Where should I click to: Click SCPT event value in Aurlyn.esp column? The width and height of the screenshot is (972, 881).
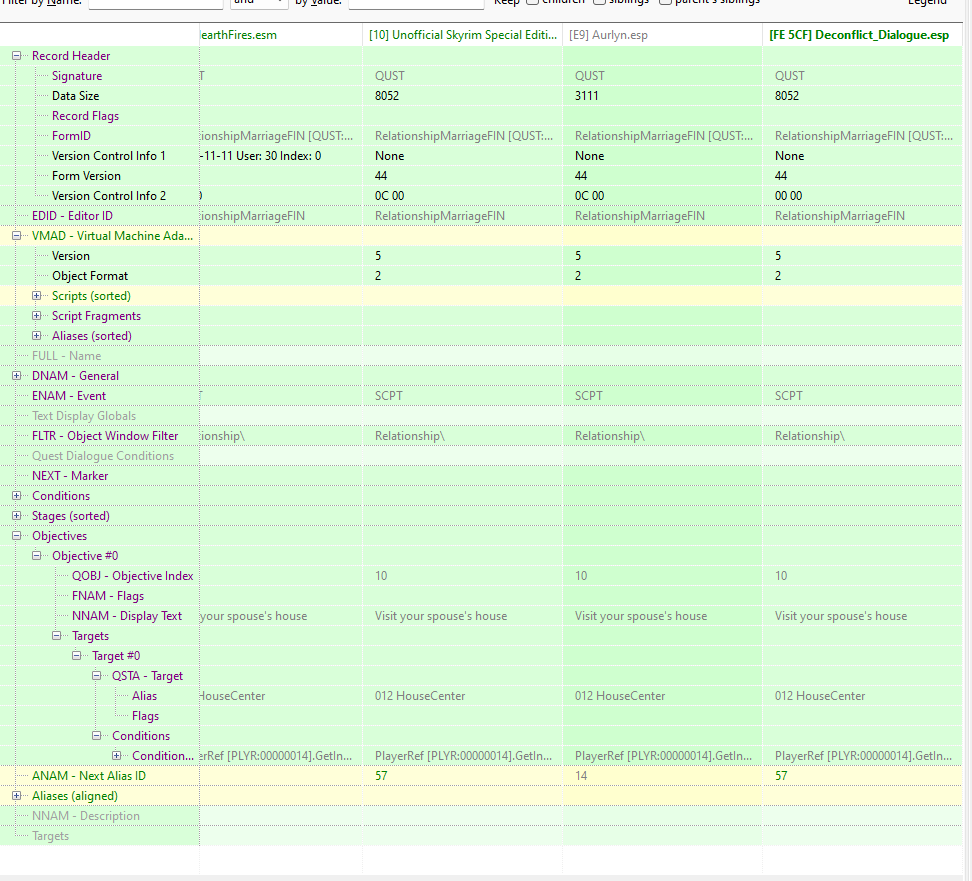(588, 396)
